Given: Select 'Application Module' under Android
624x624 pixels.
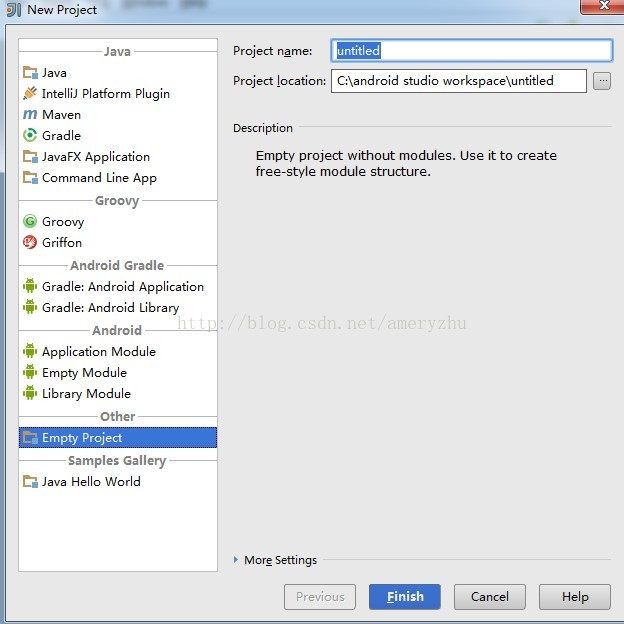Looking at the screenshot, I should pos(99,352).
